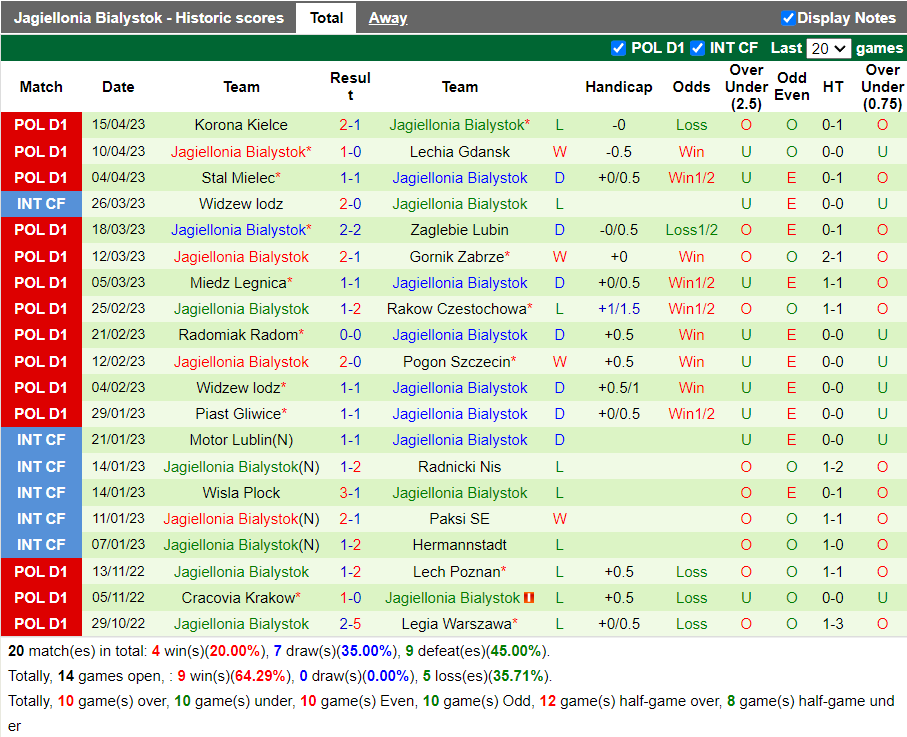Select the Lech Poznan team name

click(x=455, y=571)
